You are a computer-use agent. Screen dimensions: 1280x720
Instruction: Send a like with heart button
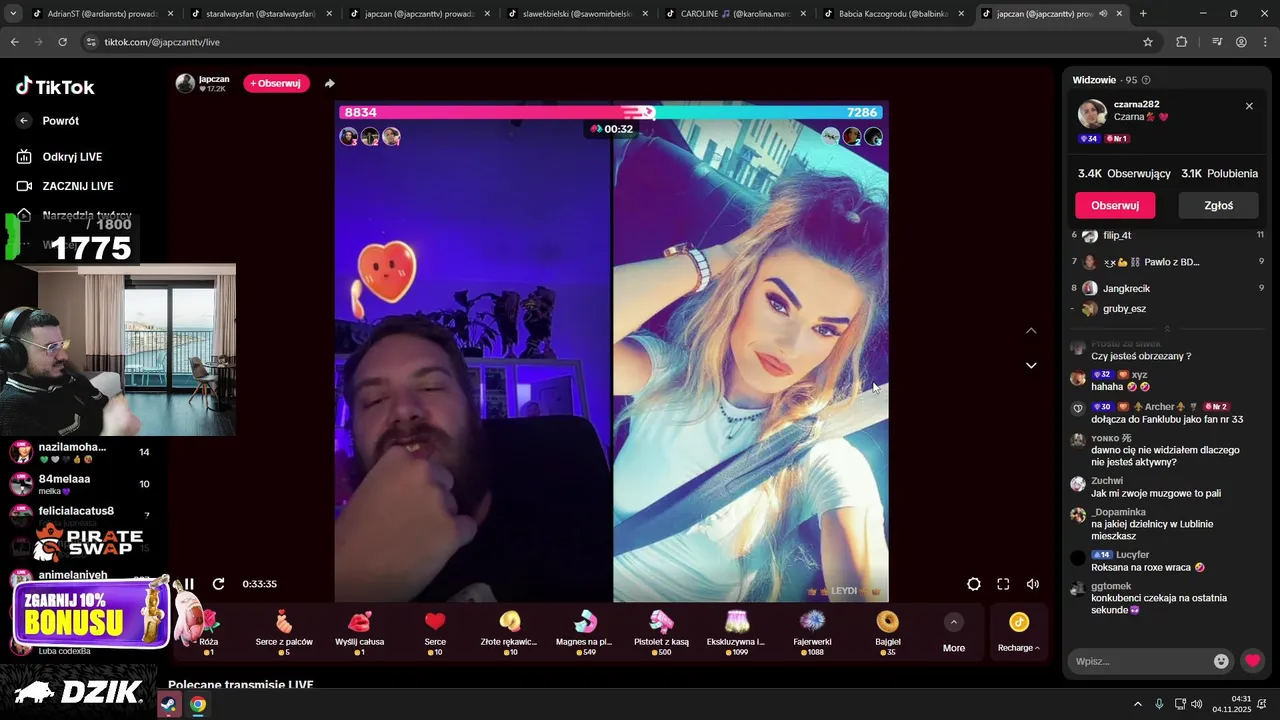pos(1252,661)
